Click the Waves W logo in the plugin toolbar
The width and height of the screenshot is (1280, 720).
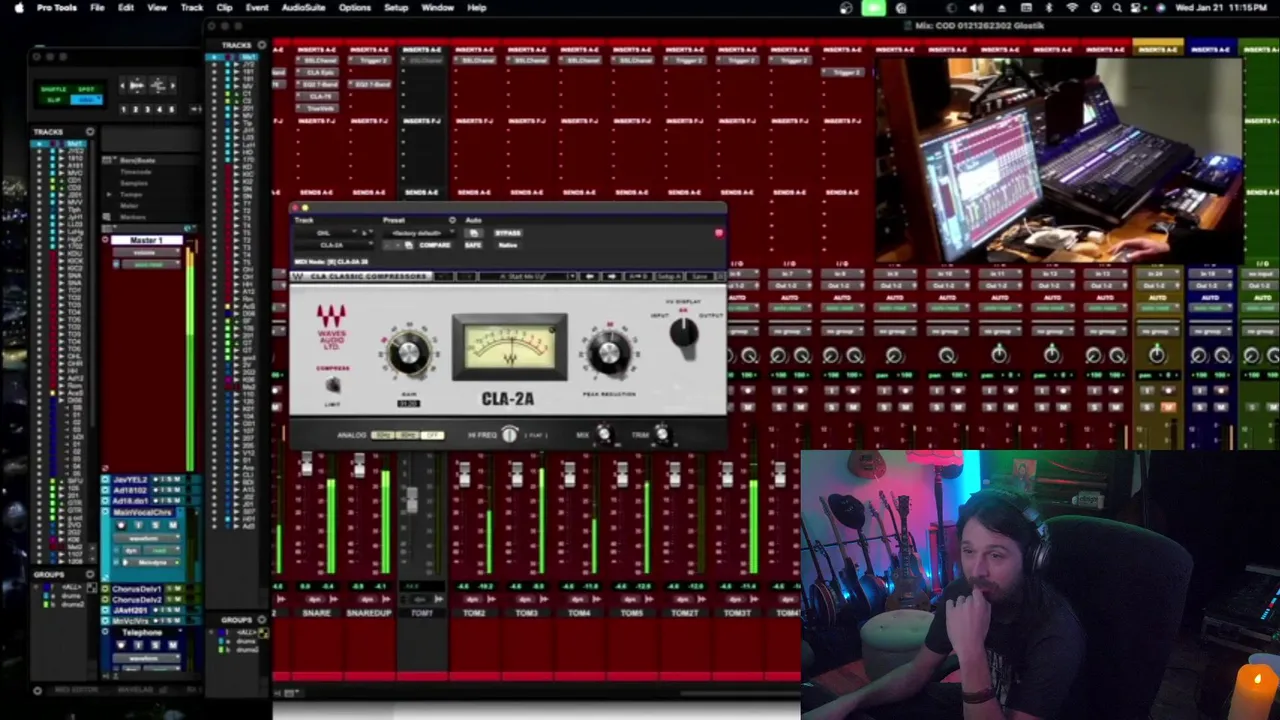(x=298, y=276)
